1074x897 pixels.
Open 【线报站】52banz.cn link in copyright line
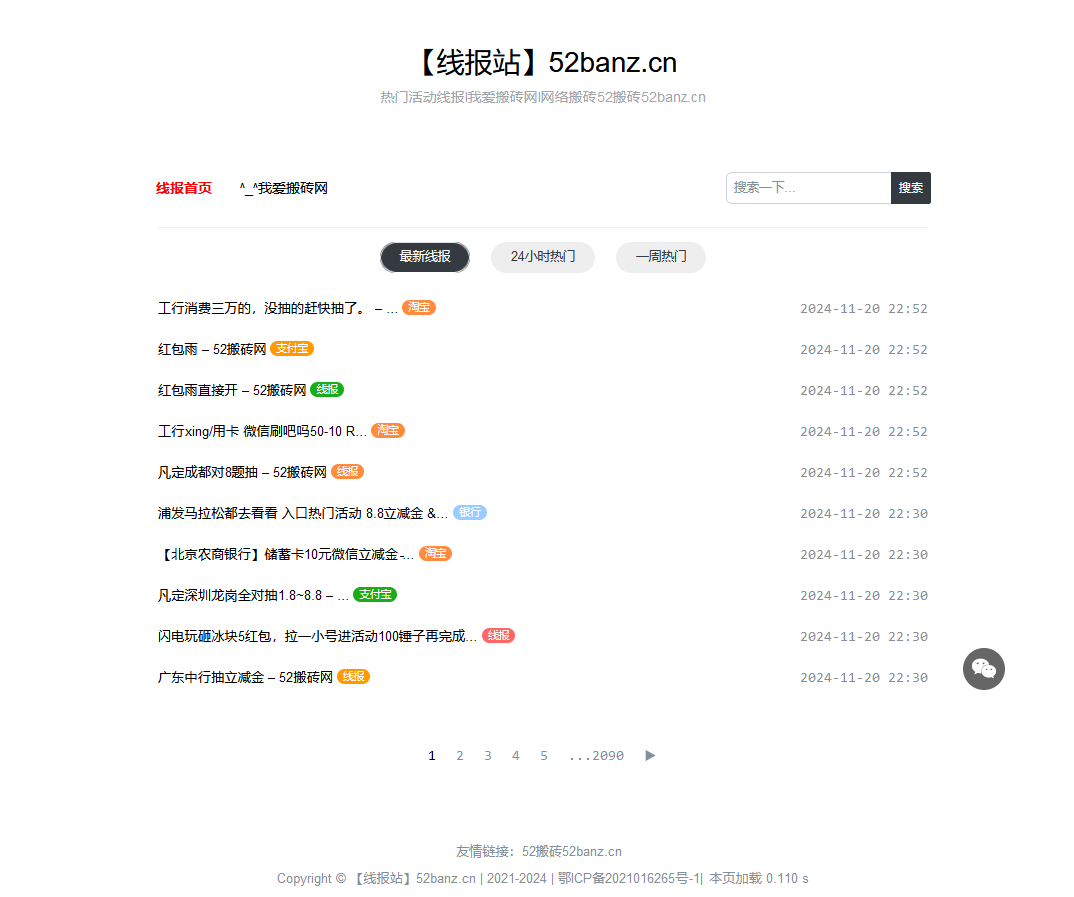[x=413, y=879]
